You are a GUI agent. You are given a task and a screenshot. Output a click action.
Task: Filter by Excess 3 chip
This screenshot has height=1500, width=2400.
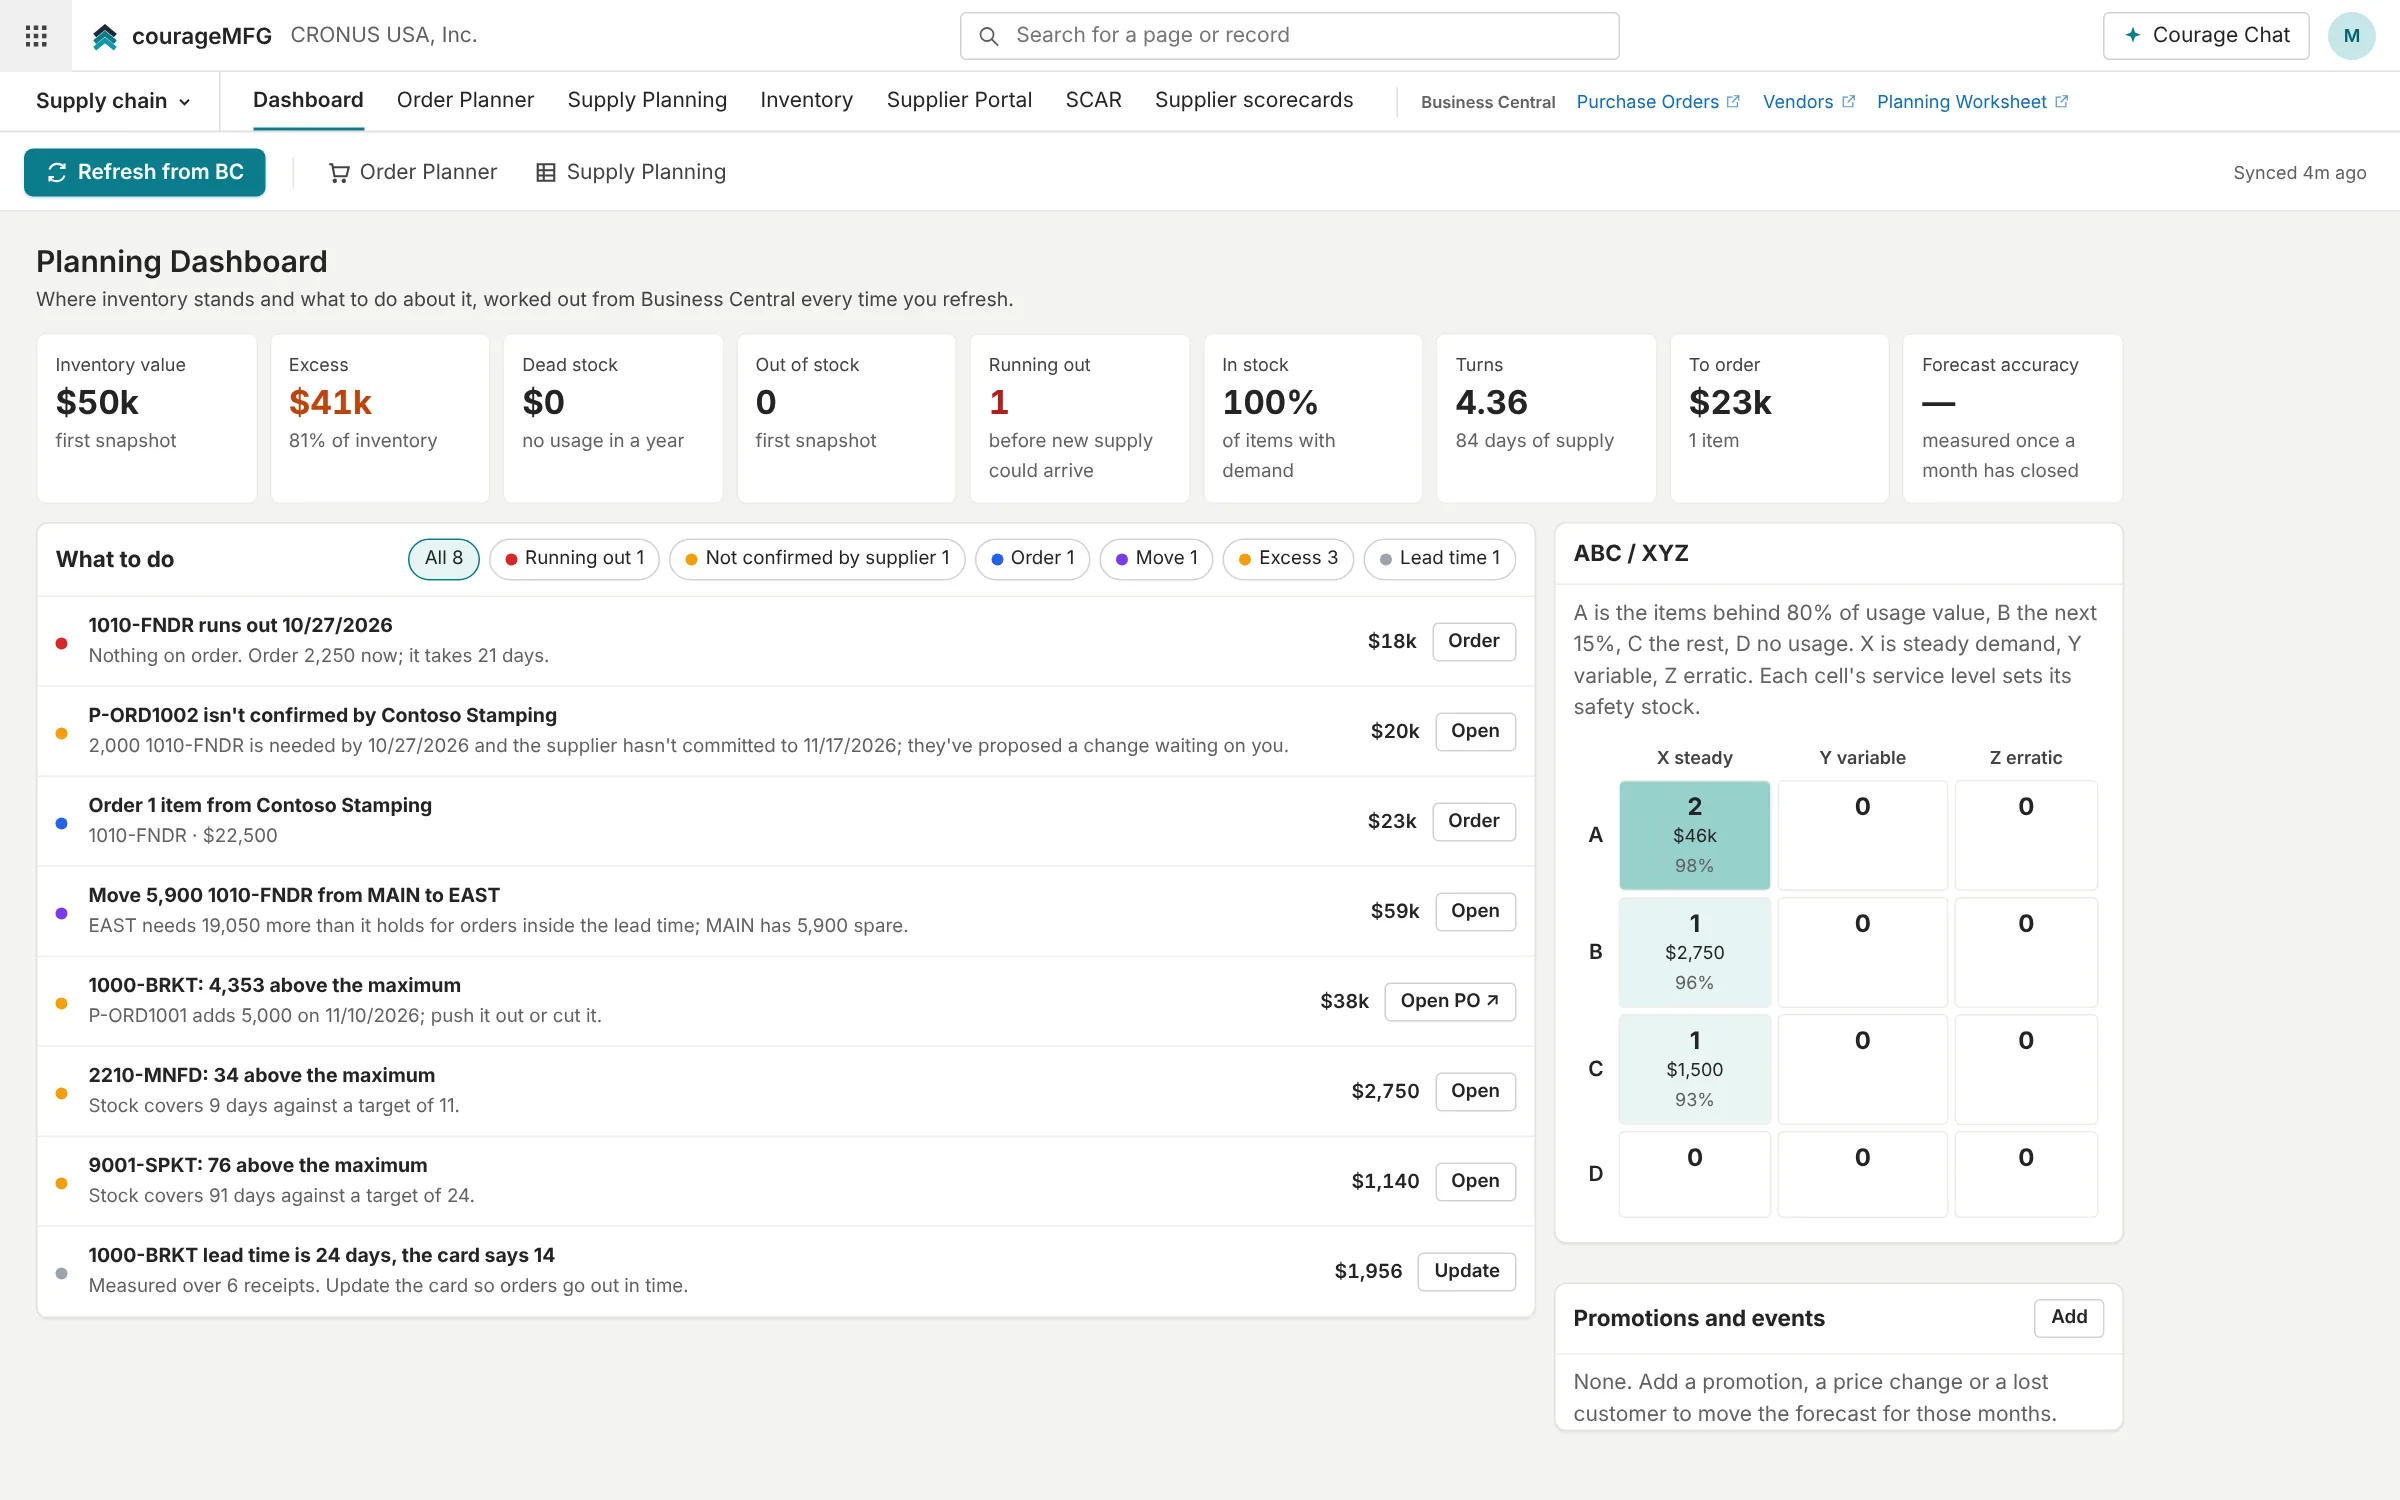pyautogui.click(x=1288, y=559)
